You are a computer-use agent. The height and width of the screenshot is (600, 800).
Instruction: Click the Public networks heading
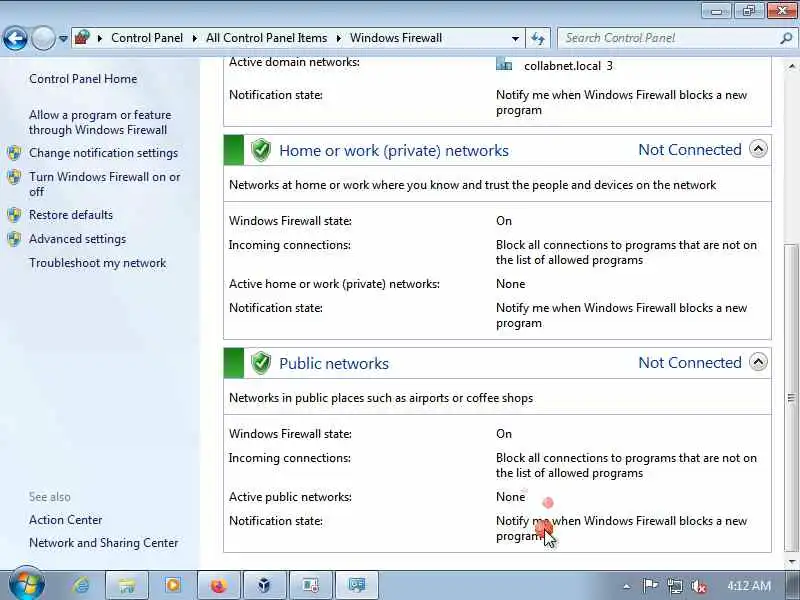point(334,363)
